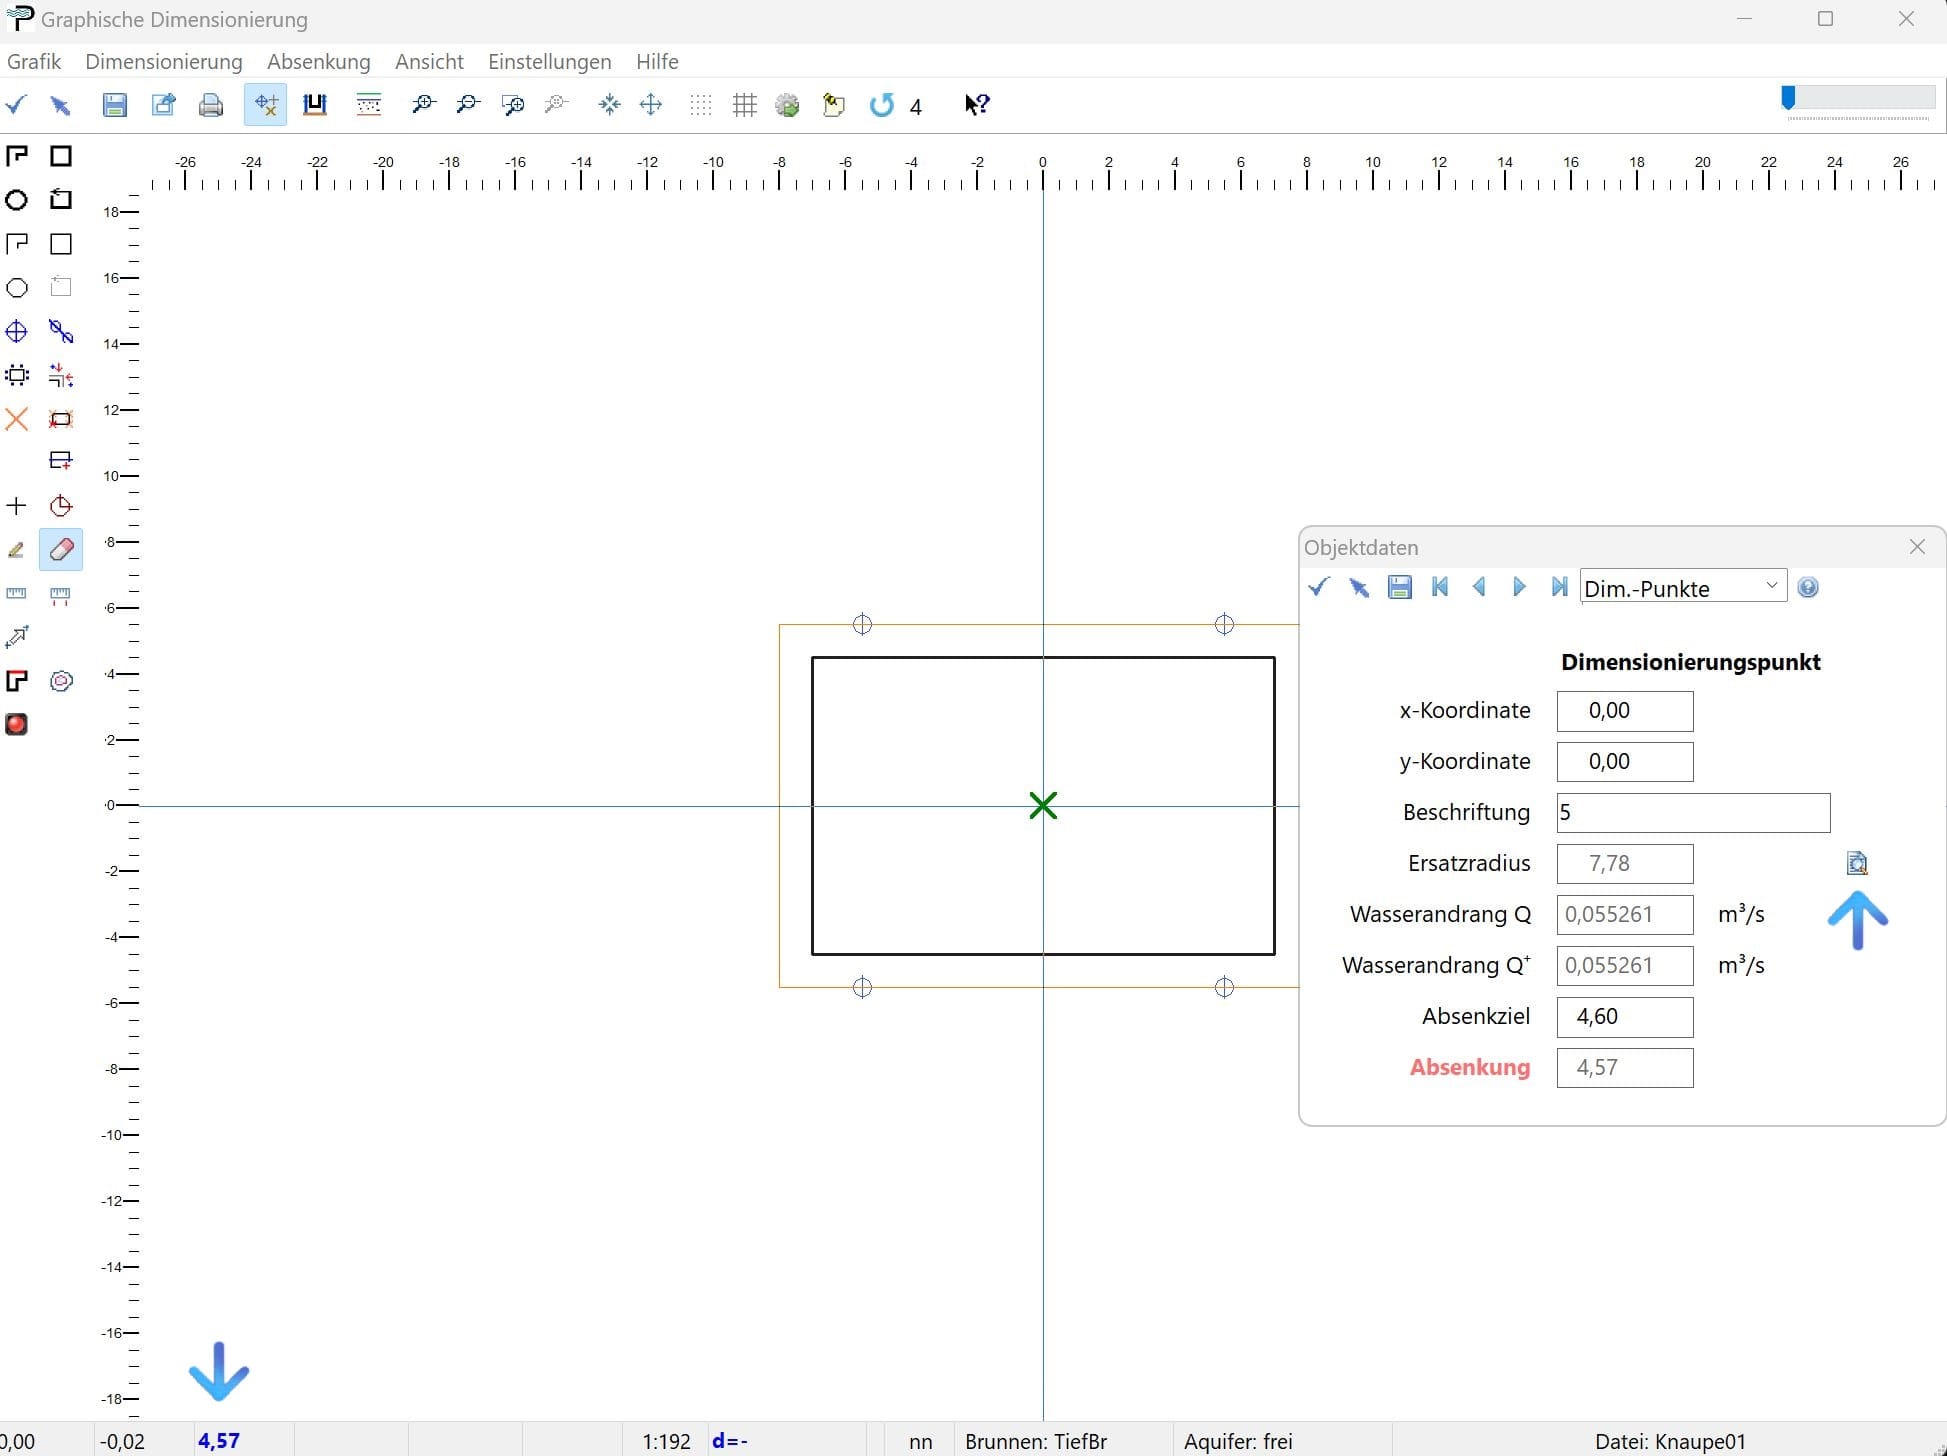This screenshot has width=1947, height=1456.
Task: Select the eraser tool in the left palette
Action: [61, 549]
